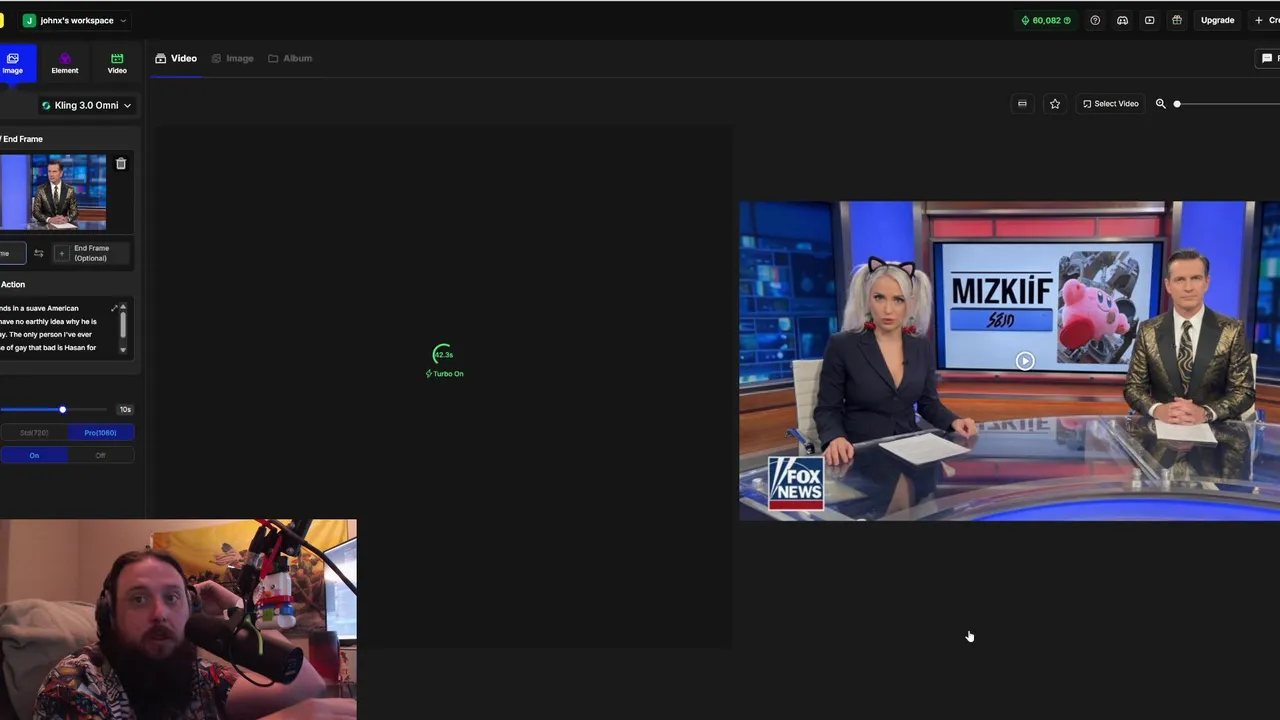Viewport: 1280px width, 720px height.
Task: Open the gift rewards icon
Action: pyautogui.click(x=1177, y=20)
